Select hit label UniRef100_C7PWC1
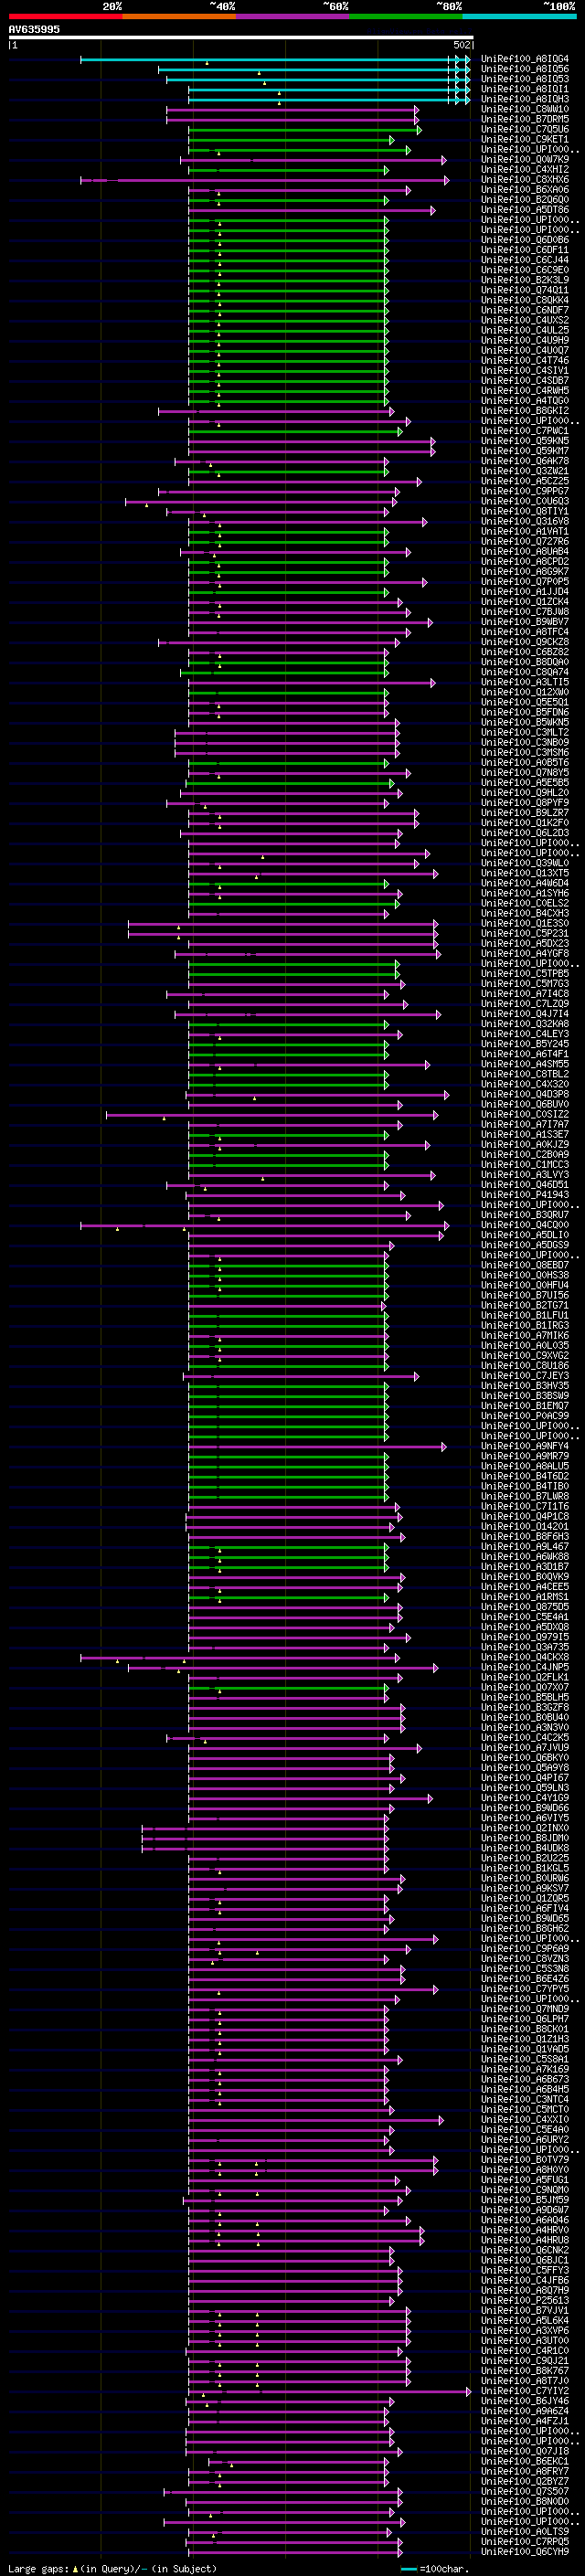This screenshot has width=585, height=2576. [x=525, y=431]
